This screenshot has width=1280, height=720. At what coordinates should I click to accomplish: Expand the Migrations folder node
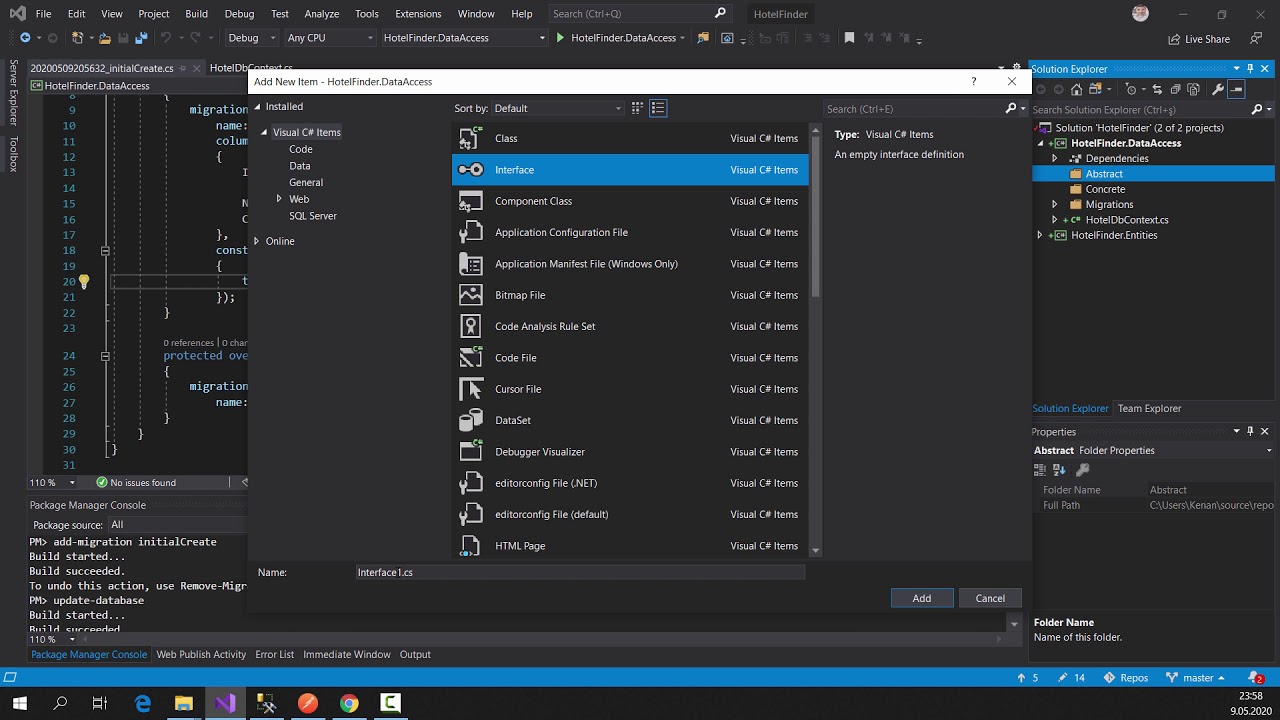tap(1054, 204)
